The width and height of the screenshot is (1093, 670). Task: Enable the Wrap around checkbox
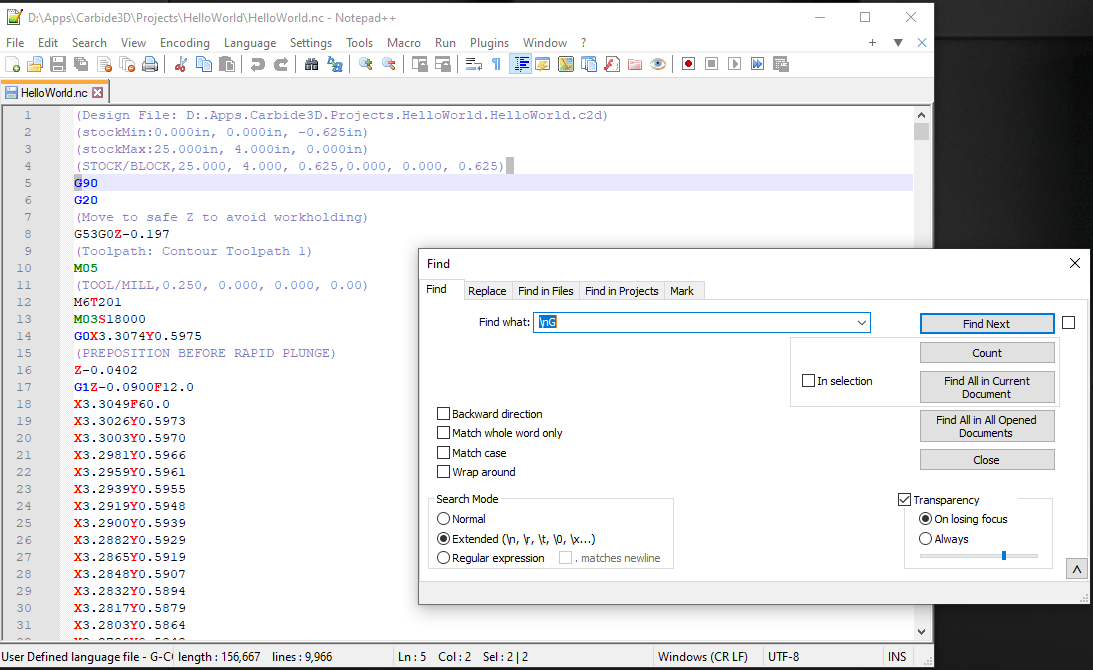pos(443,472)
